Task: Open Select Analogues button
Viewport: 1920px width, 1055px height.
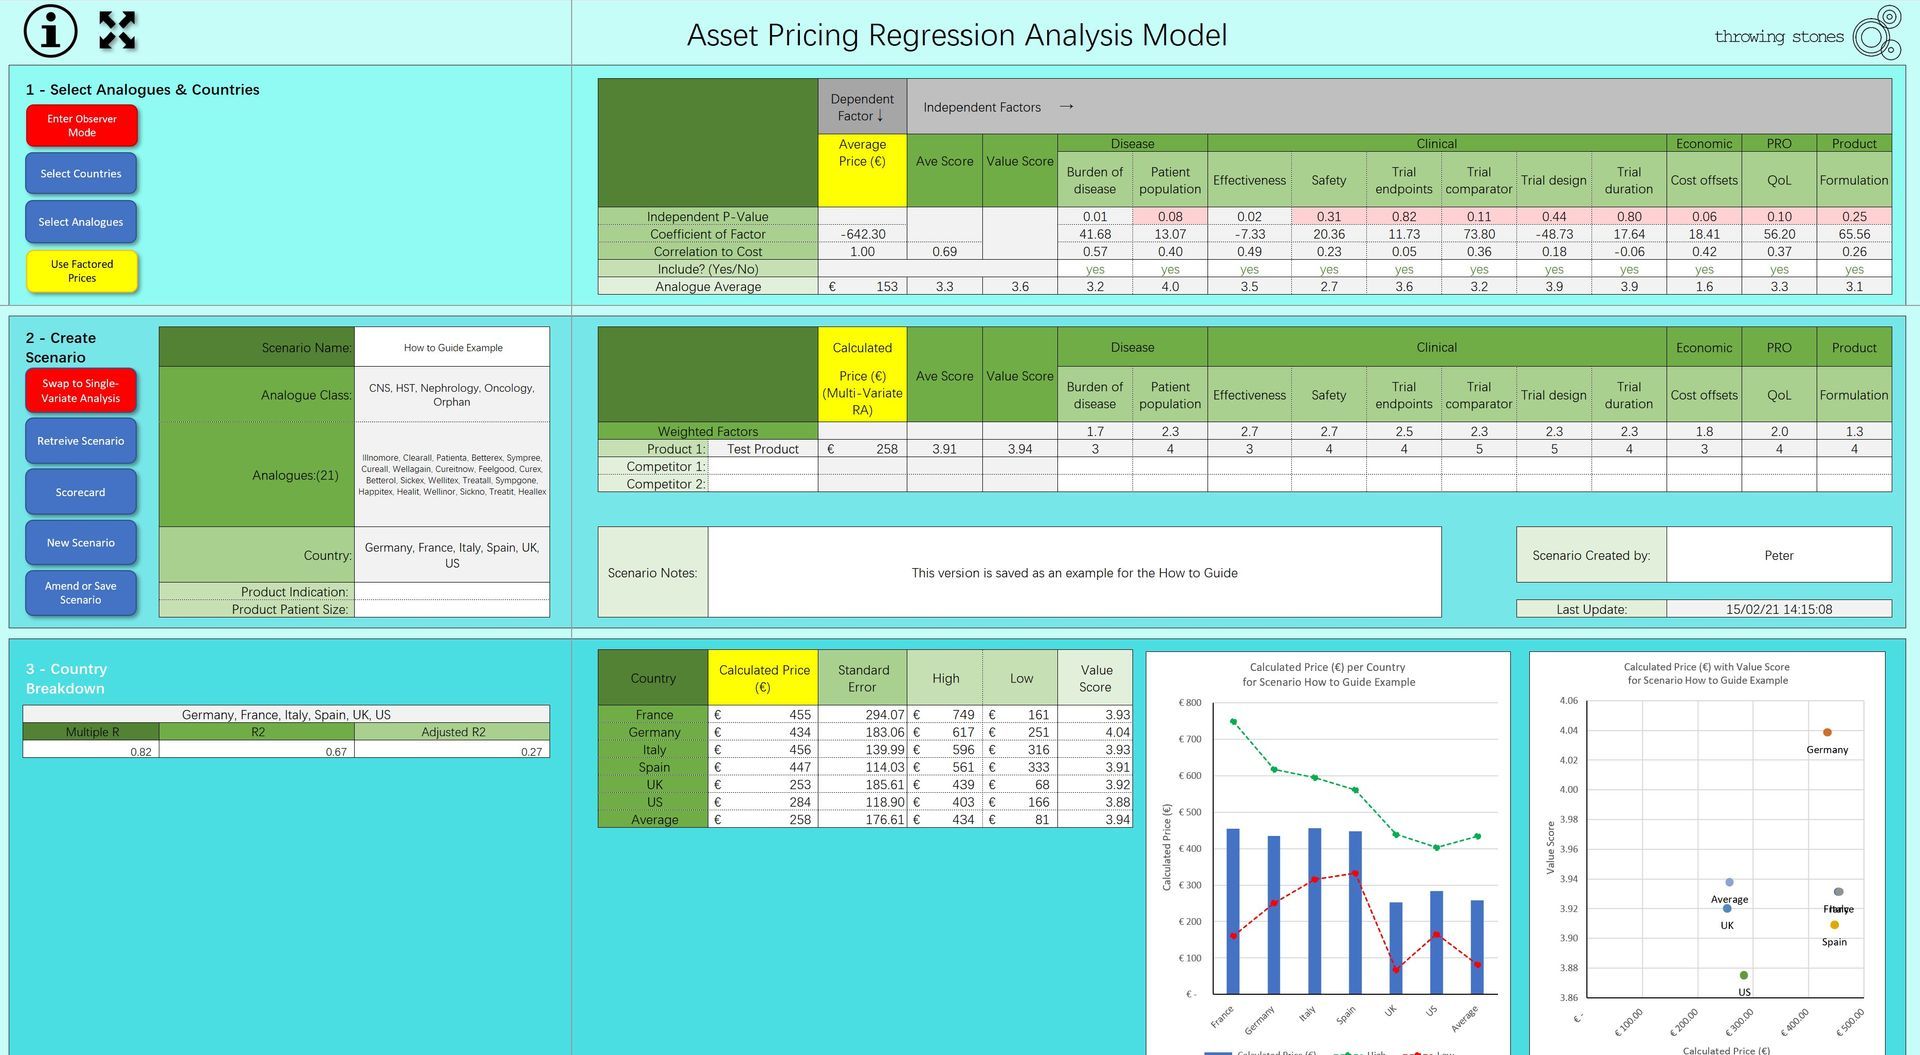Action: (81, 222)
